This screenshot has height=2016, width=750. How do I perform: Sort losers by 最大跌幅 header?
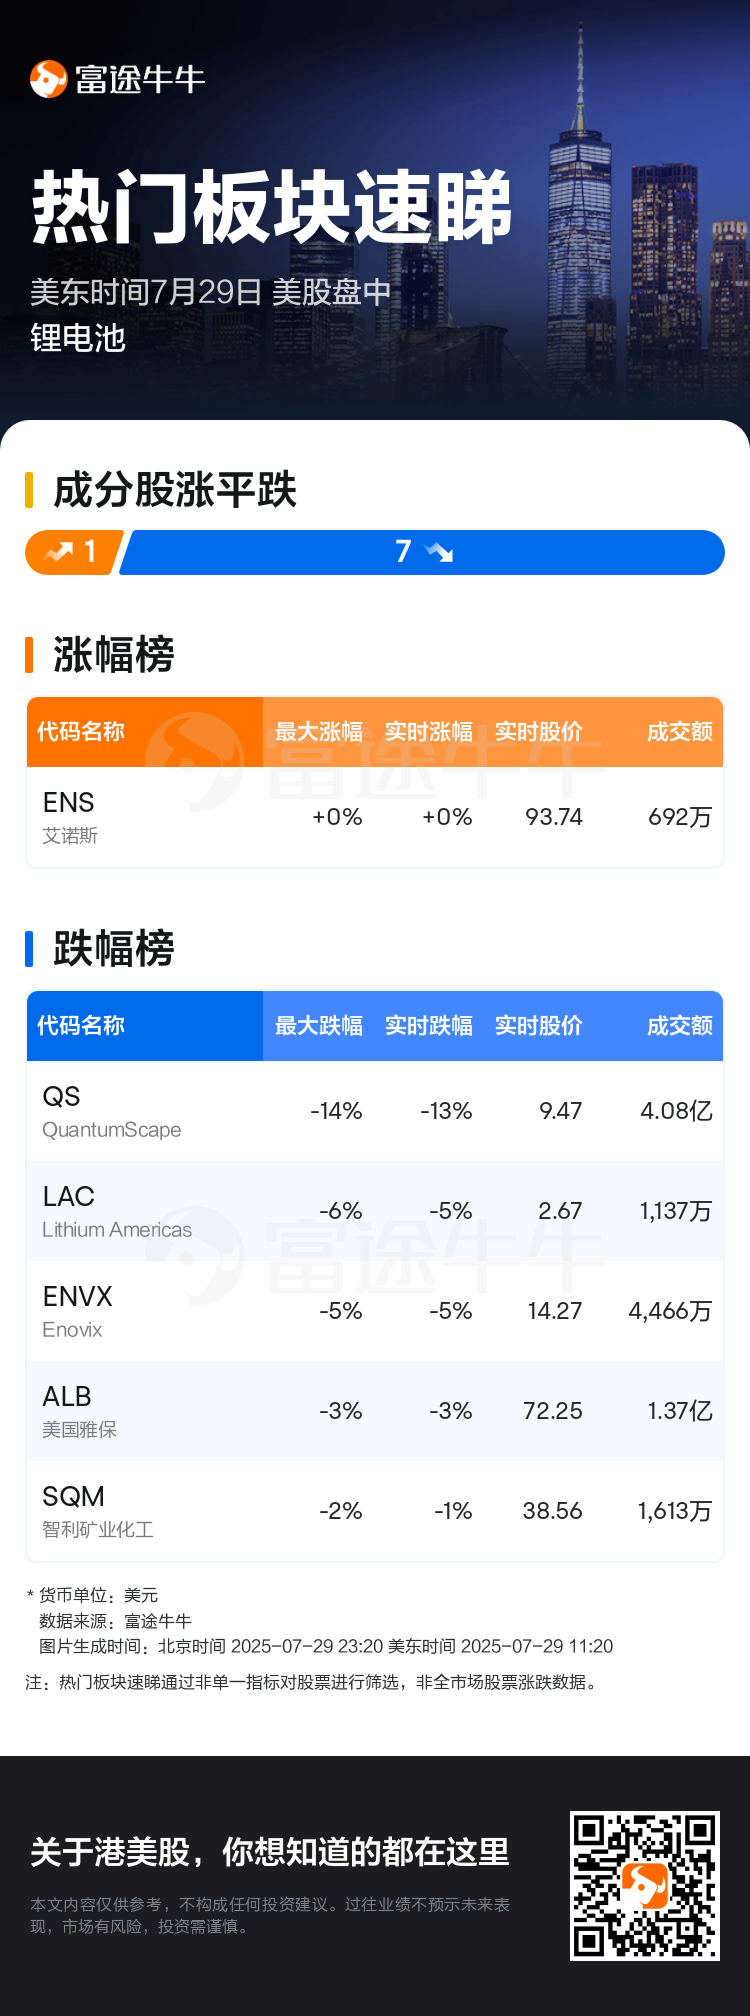(x=319, y=1026)
